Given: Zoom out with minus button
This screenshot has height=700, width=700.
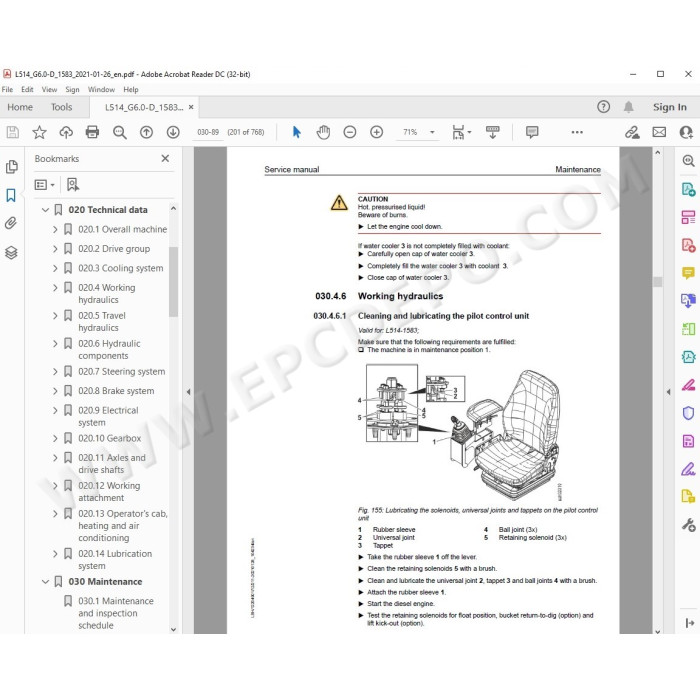Looking at the screenshot, I should pos(350,132).
